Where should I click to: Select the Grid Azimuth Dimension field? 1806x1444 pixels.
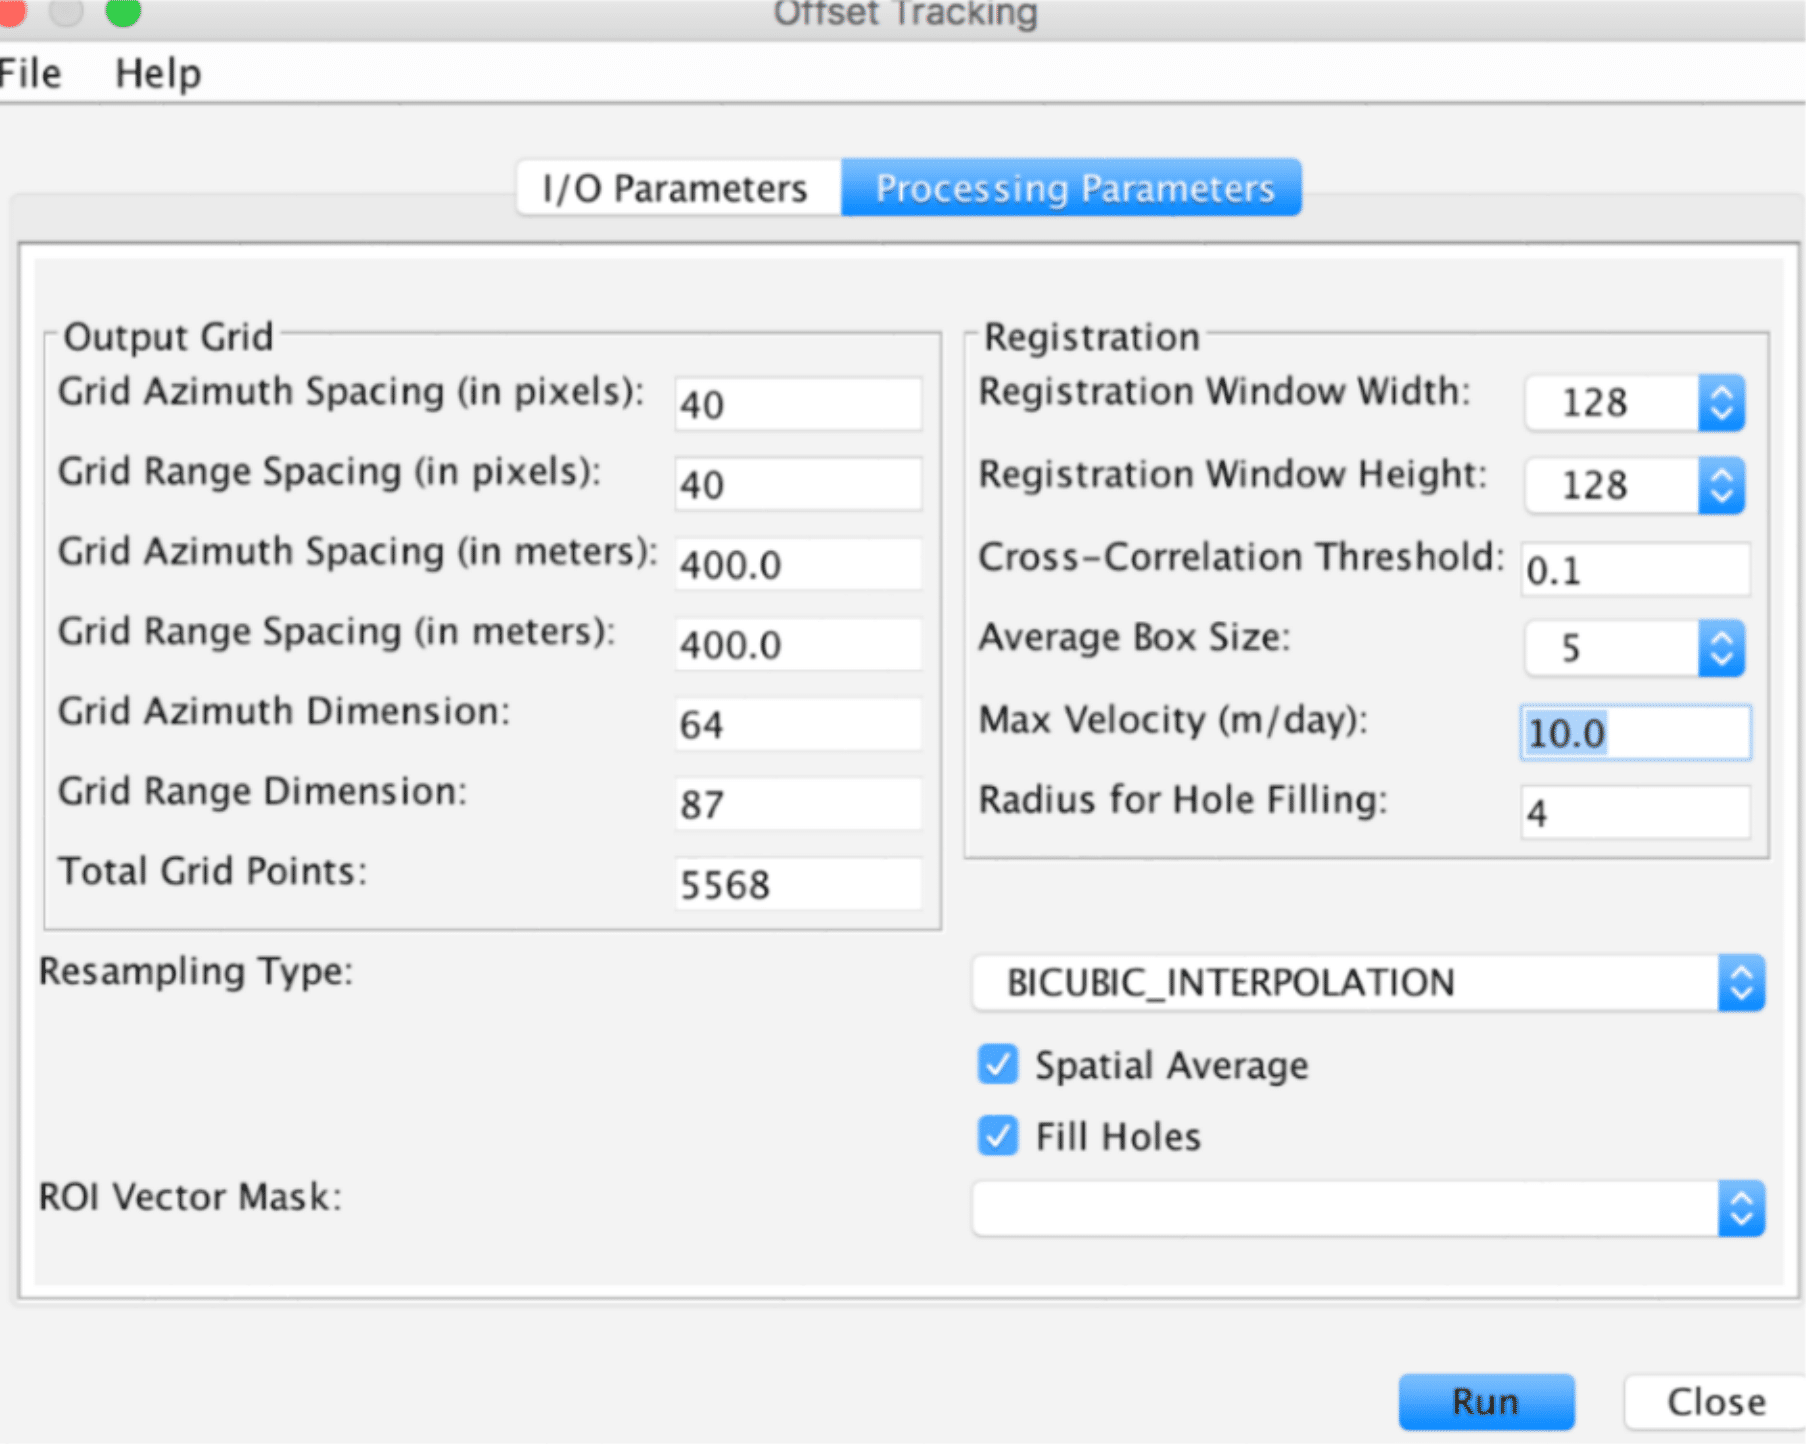pos(798,724)
